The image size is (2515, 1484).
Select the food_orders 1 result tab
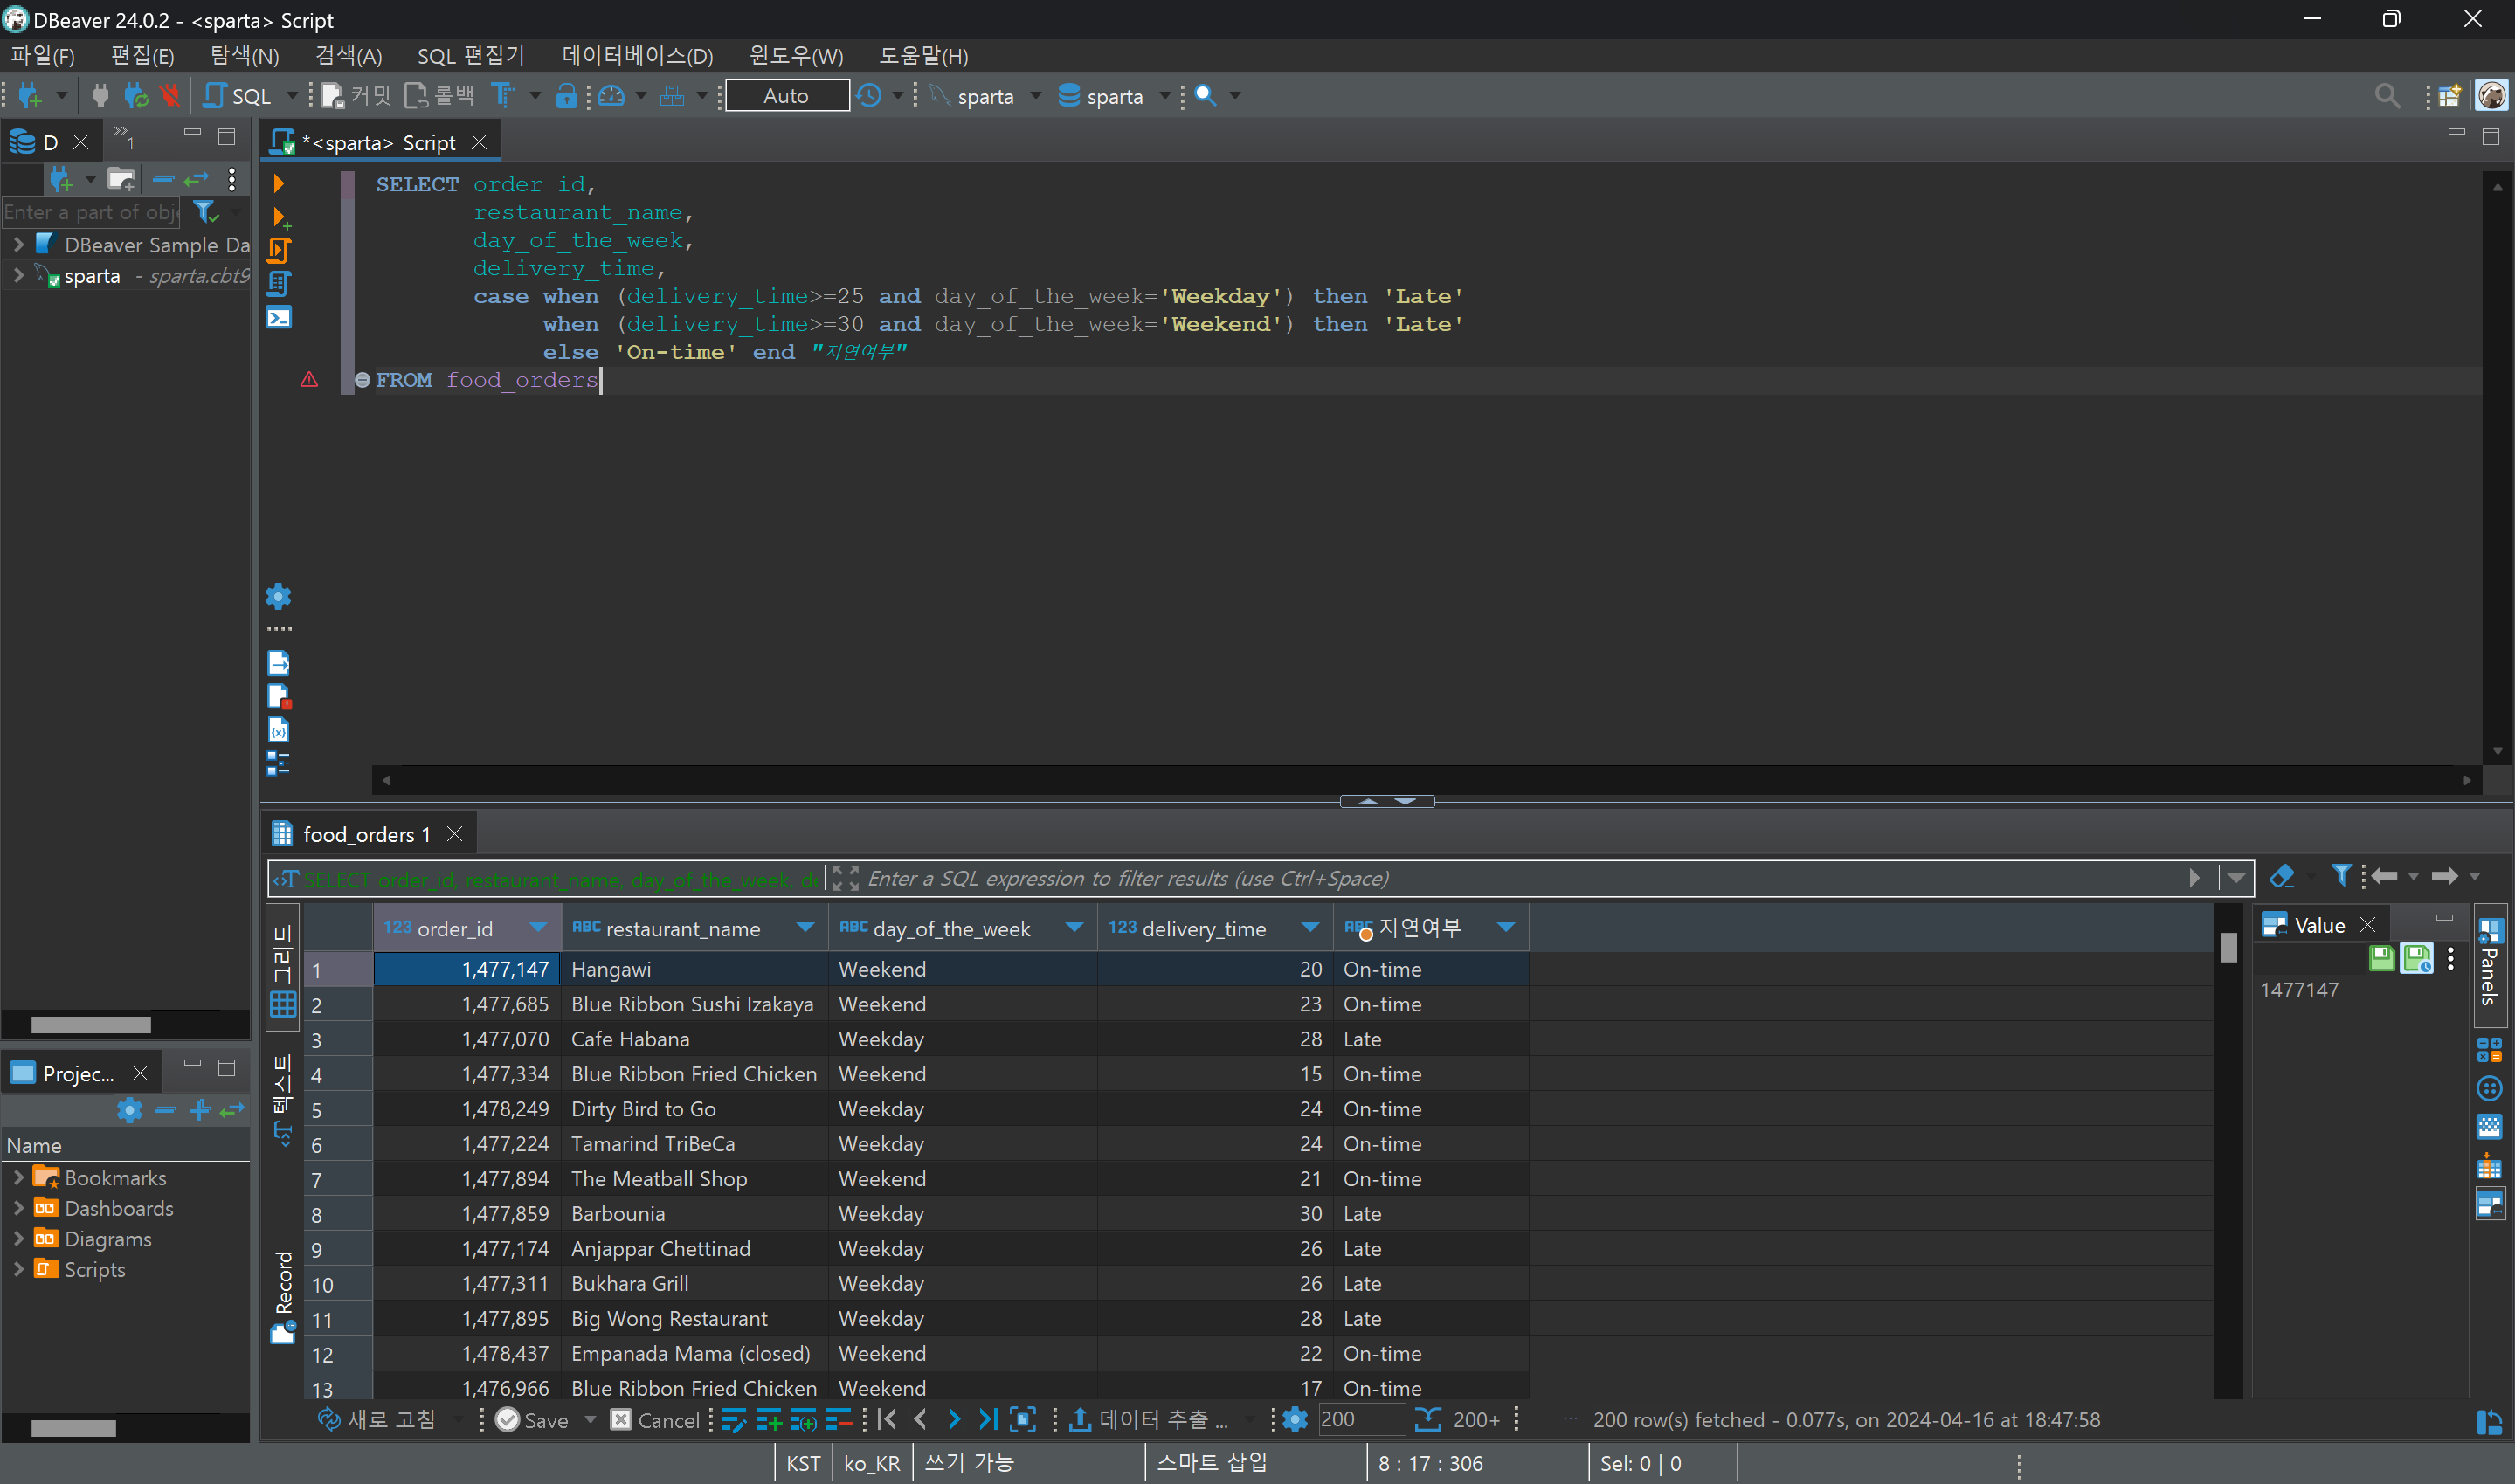pyautogui.click(x=366, y=834)
